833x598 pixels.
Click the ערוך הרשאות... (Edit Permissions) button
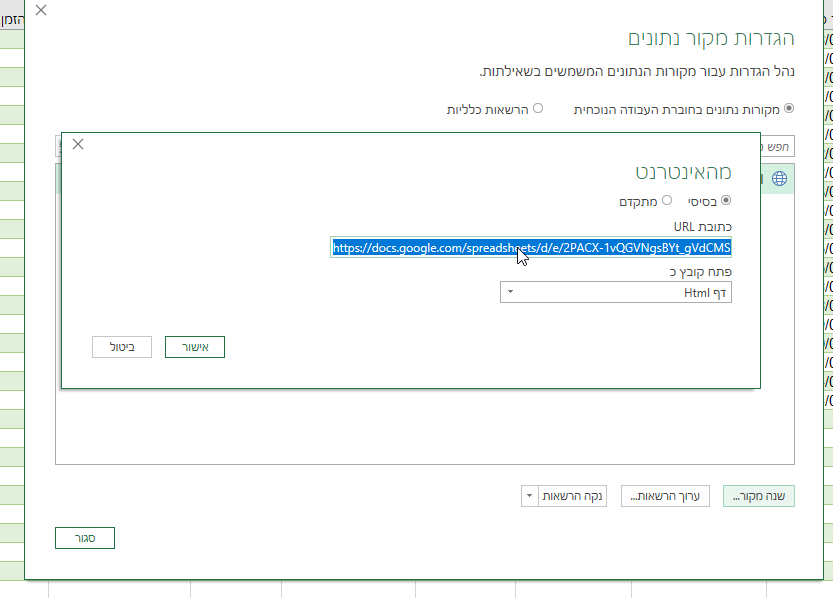pyautogui.click(x=665, y=496)
